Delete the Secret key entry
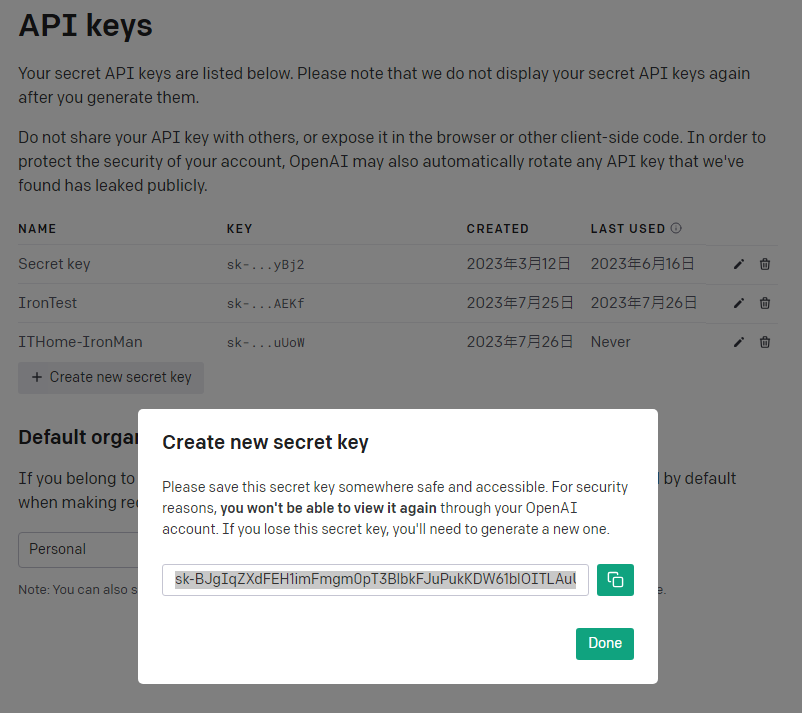 click(765, 264)
